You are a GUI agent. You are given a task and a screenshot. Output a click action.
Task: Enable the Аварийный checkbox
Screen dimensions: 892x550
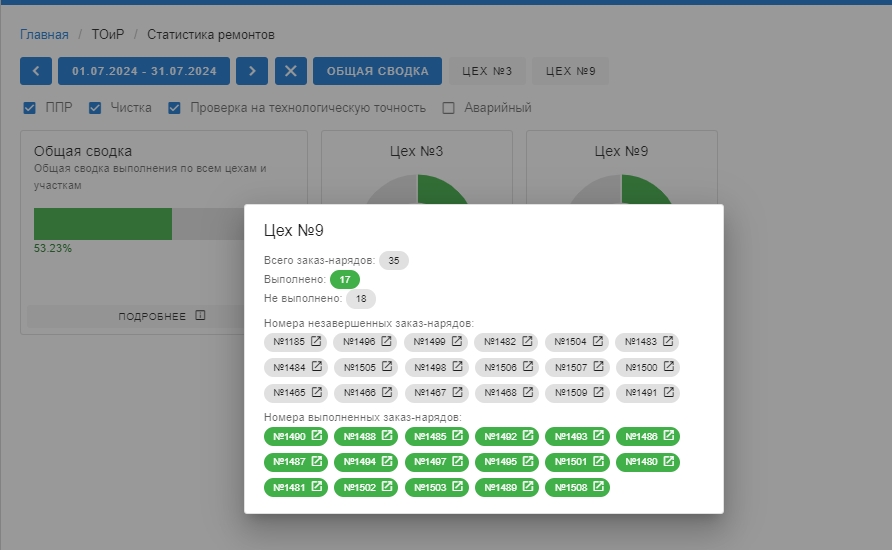pyautogui.click(x=449, y=108)
